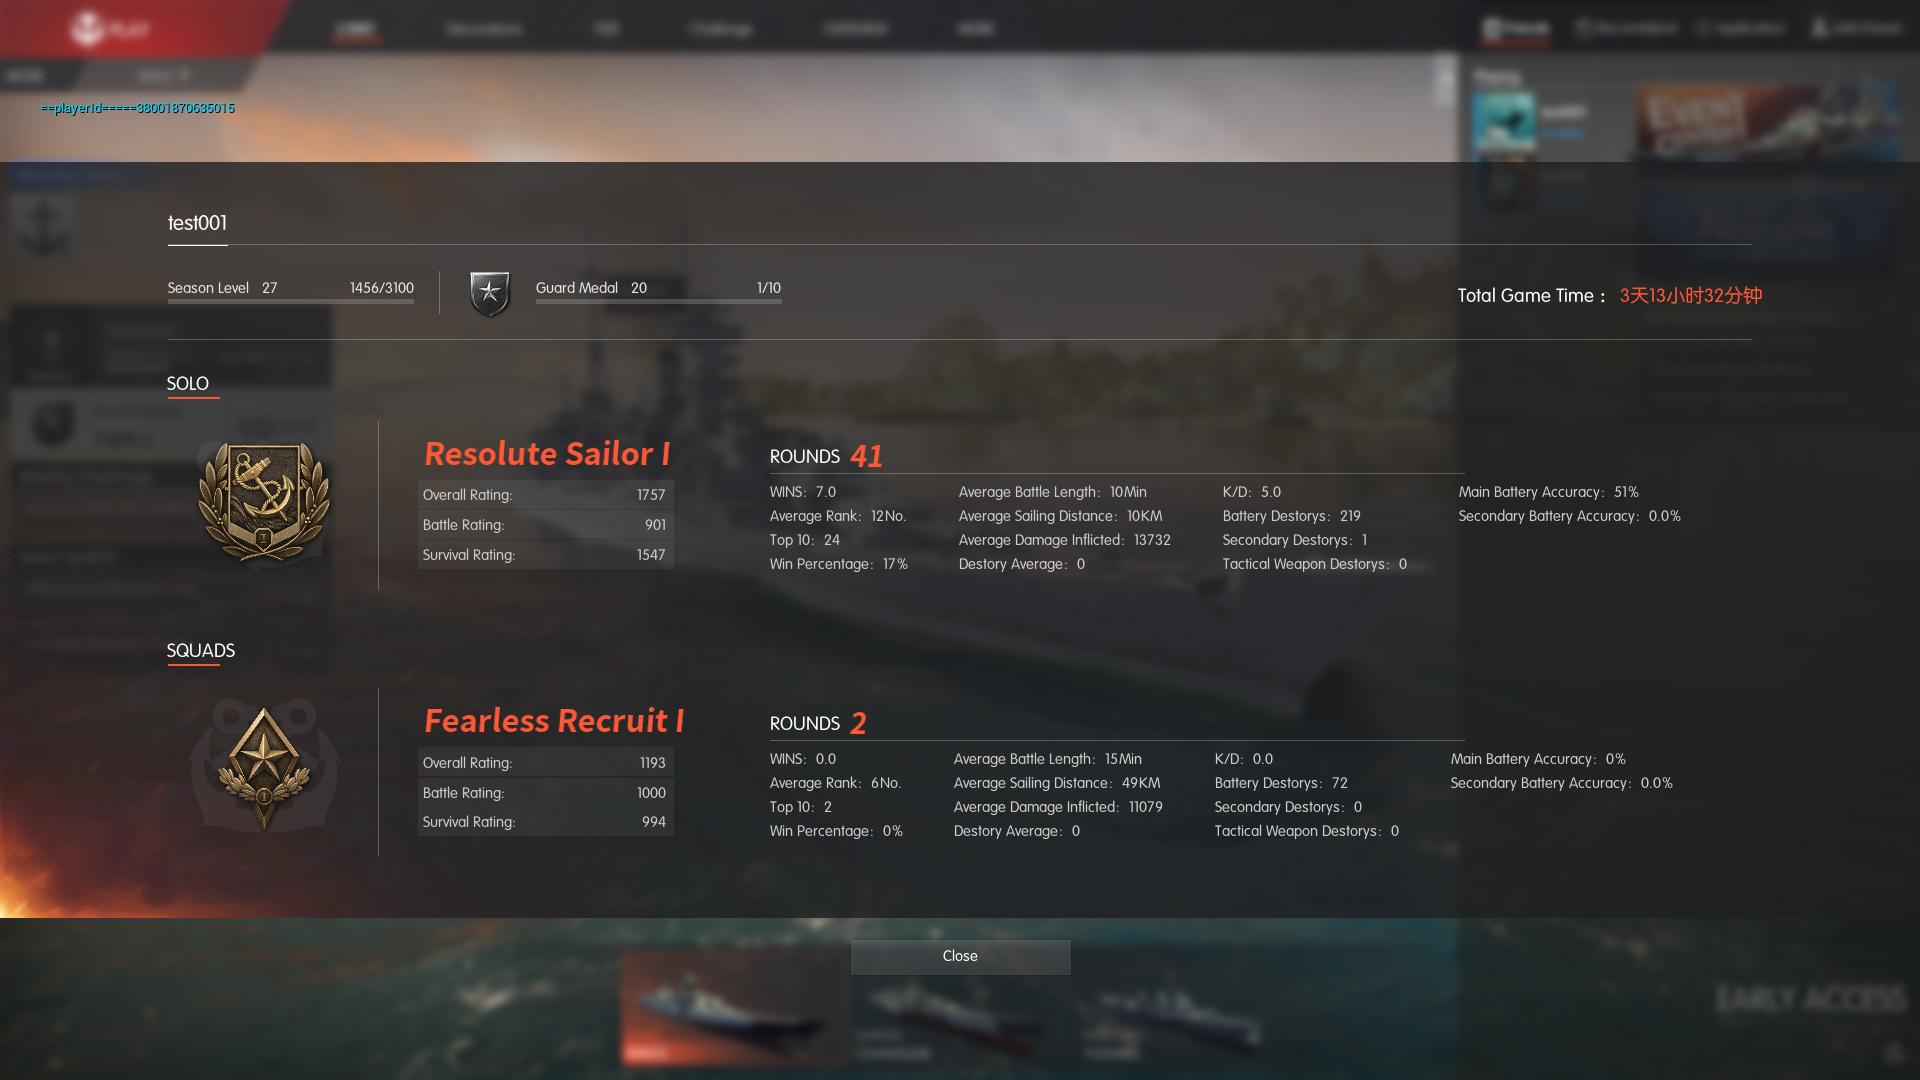This screenshot has width=1920, height=1080.
Task: Click the blurred red PLAY logo button
Action: 110,28
